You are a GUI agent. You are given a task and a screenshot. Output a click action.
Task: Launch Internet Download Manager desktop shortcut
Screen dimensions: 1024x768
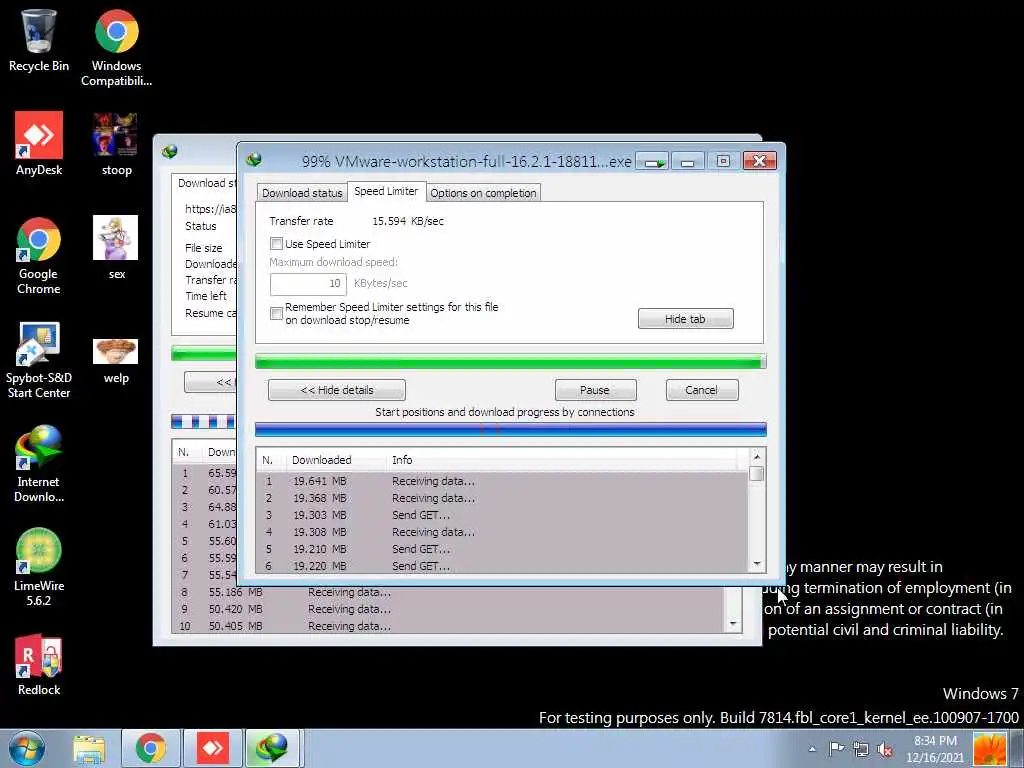[x=39, y=464]
